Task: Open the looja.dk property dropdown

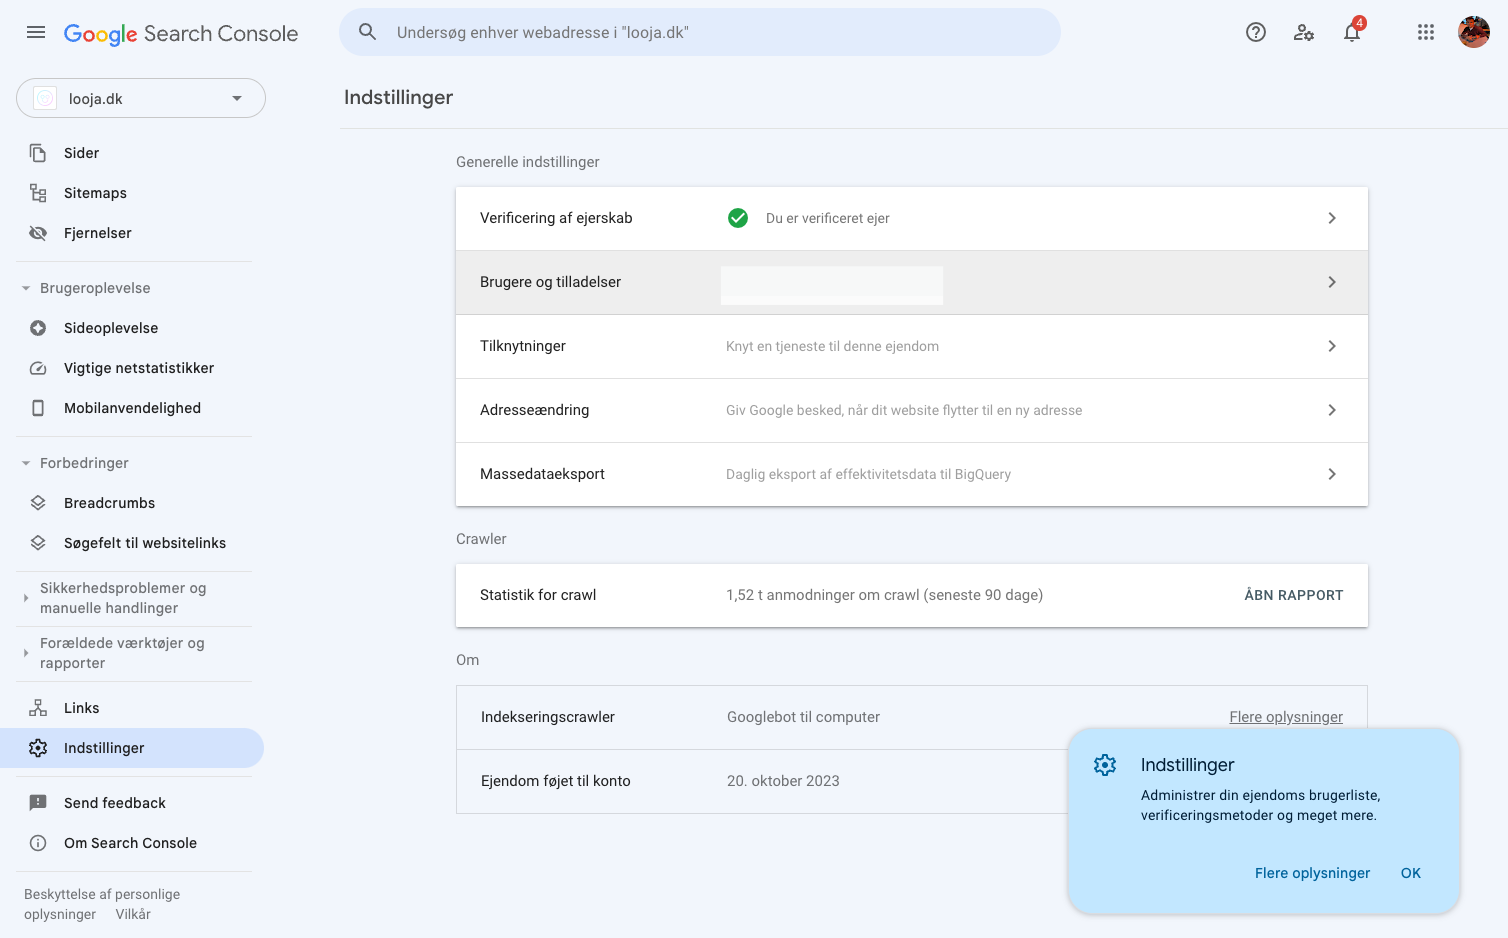Action: (x=141, y=98)
